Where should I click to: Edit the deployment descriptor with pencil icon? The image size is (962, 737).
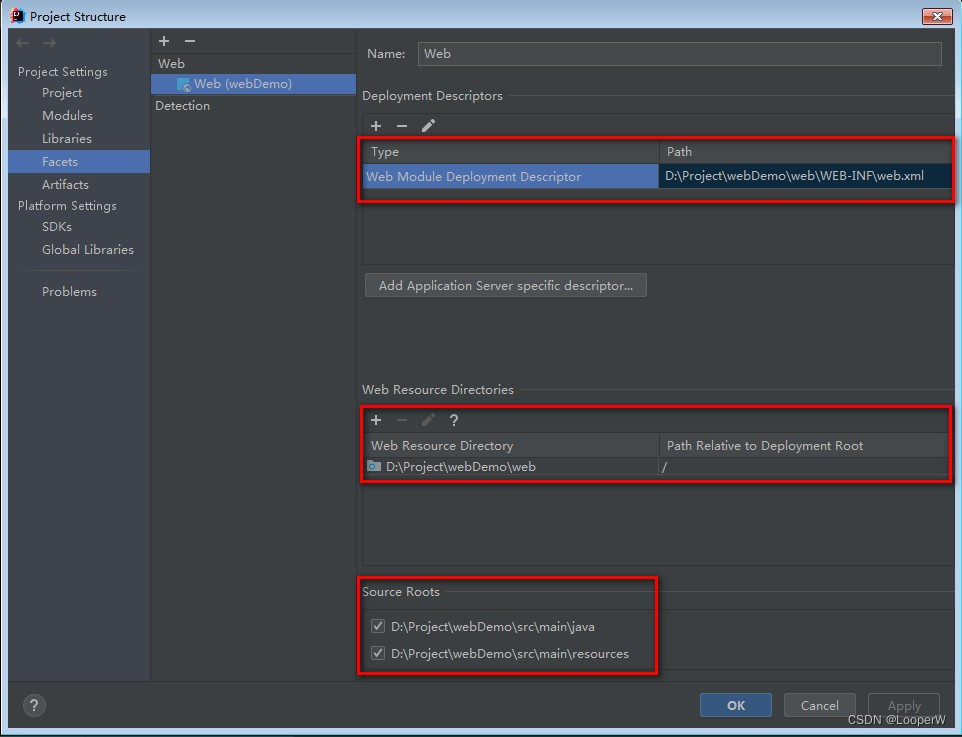pyautogui.click(x=428, y=126)
